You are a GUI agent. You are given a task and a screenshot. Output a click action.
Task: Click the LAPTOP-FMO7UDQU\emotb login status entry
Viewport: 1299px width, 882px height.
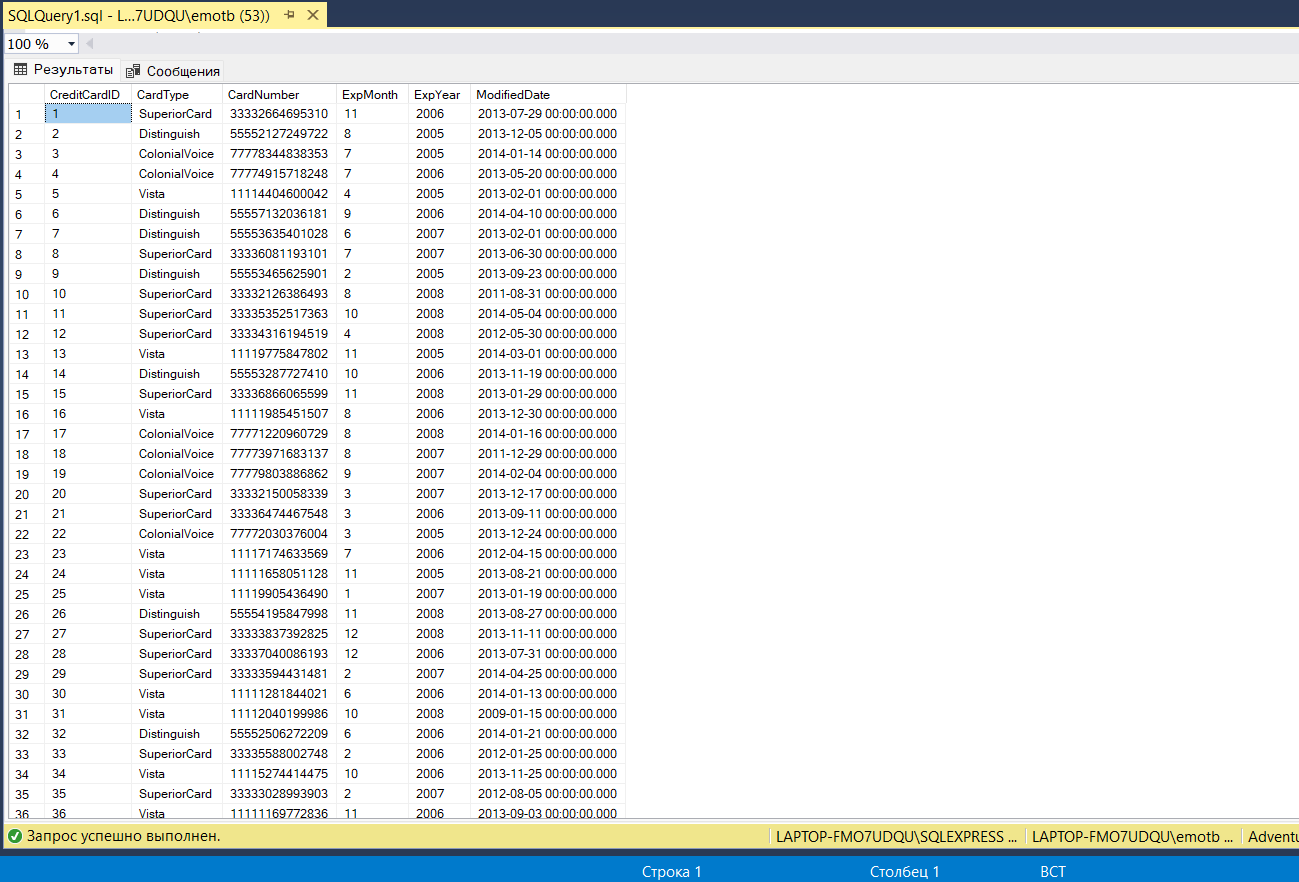coord(1134,837)
